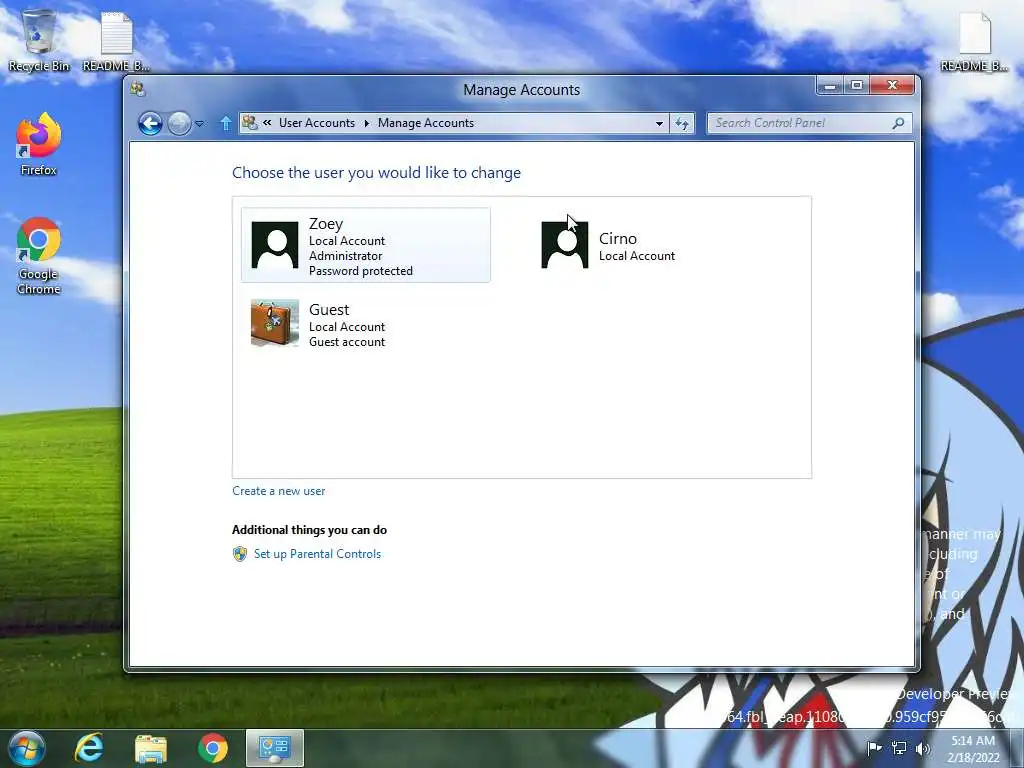The image size is (1024, 768).
Task: Click the volume speaker tray icon
Action: (x=923, y=748)
